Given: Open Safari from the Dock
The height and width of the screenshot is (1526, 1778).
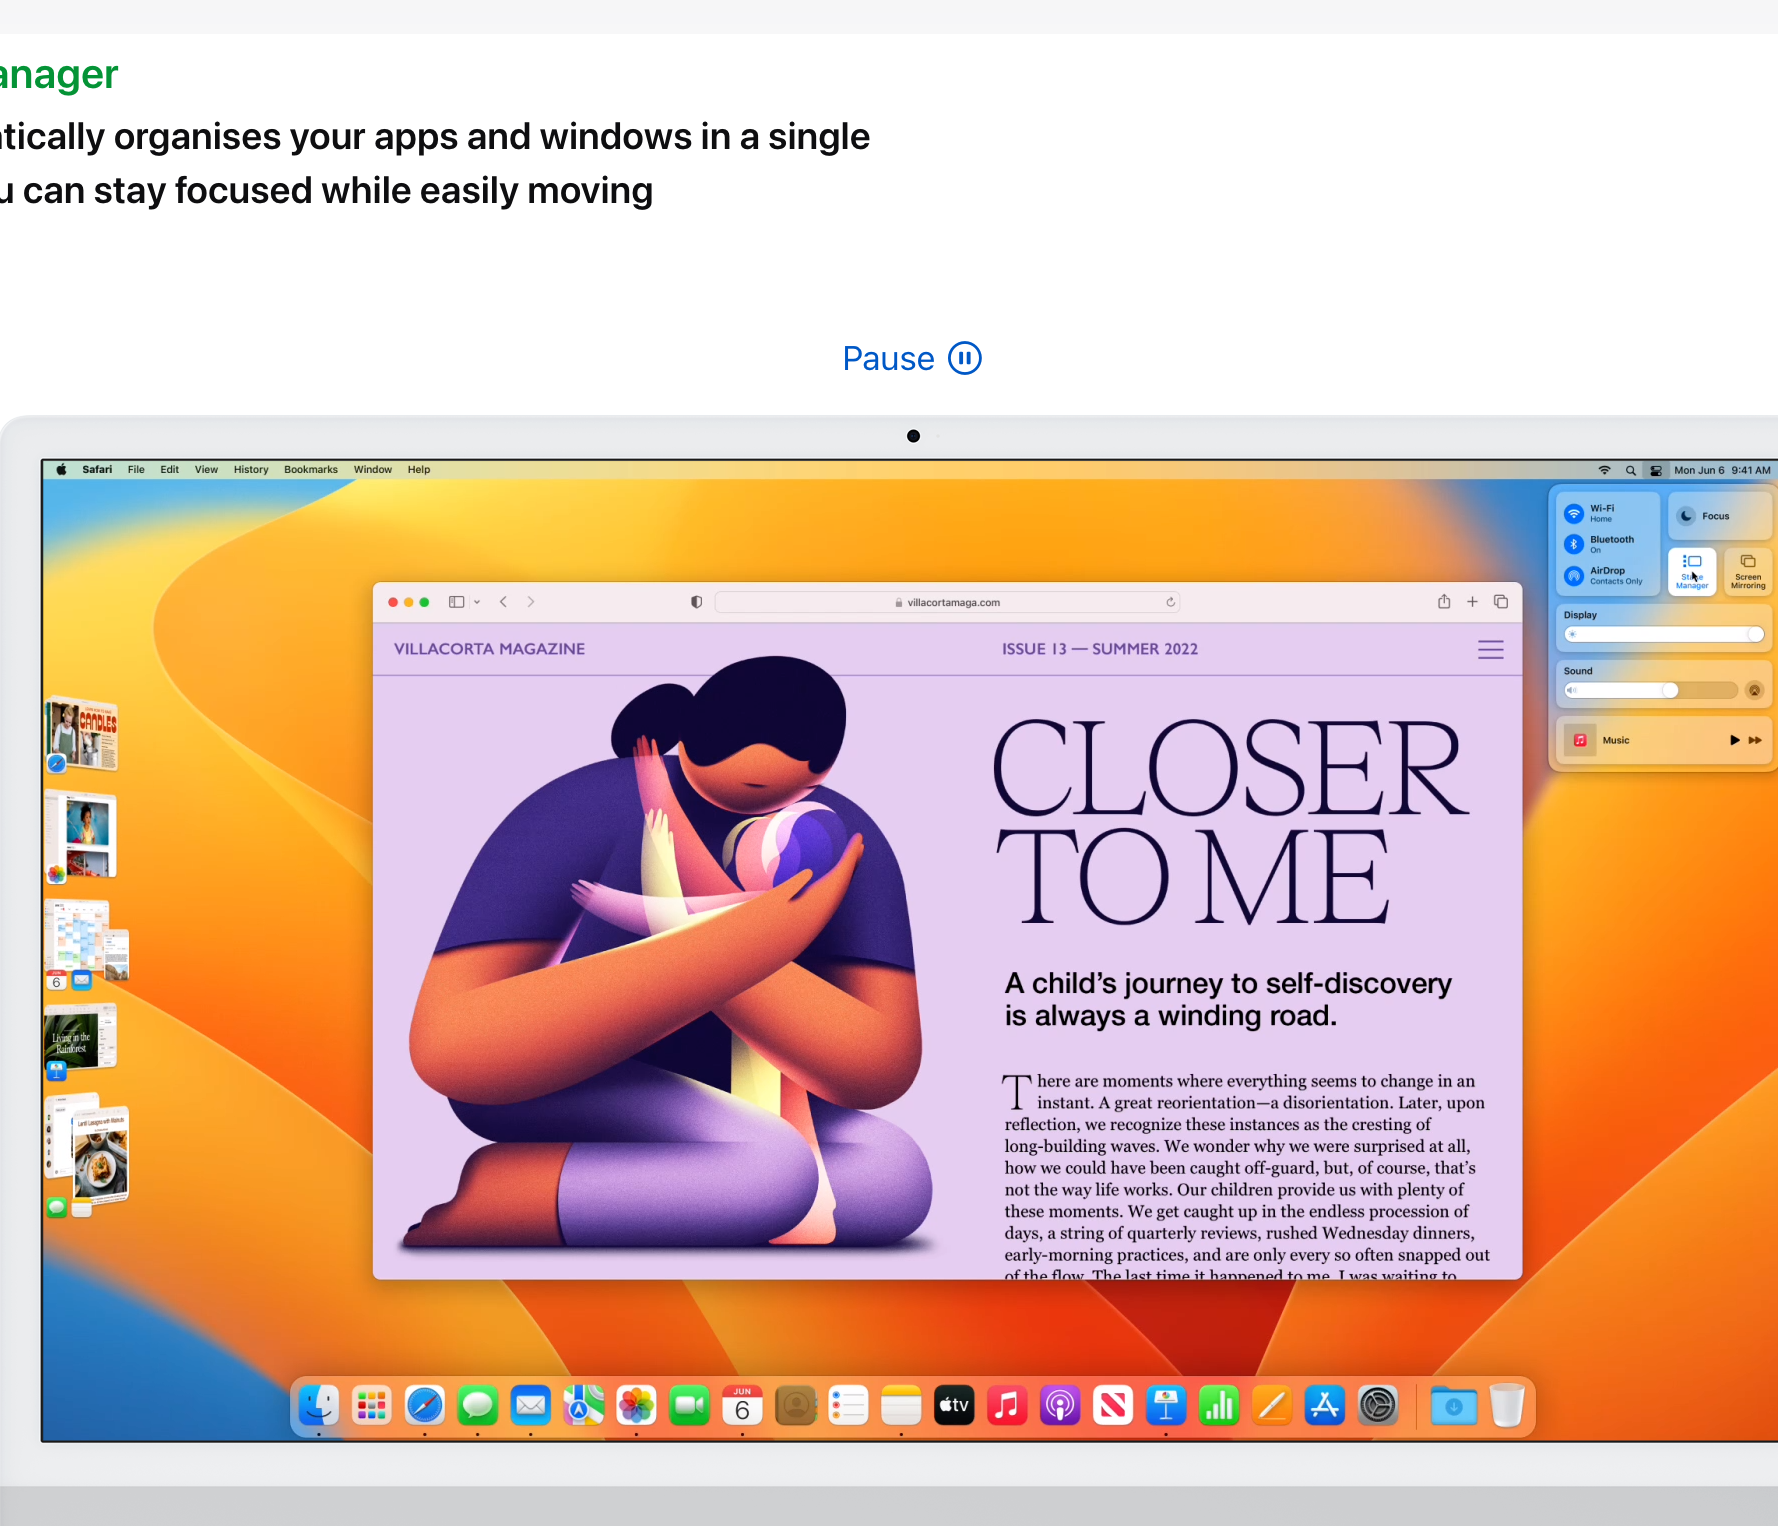Looking at the screenshot, I should (425, 1406).
